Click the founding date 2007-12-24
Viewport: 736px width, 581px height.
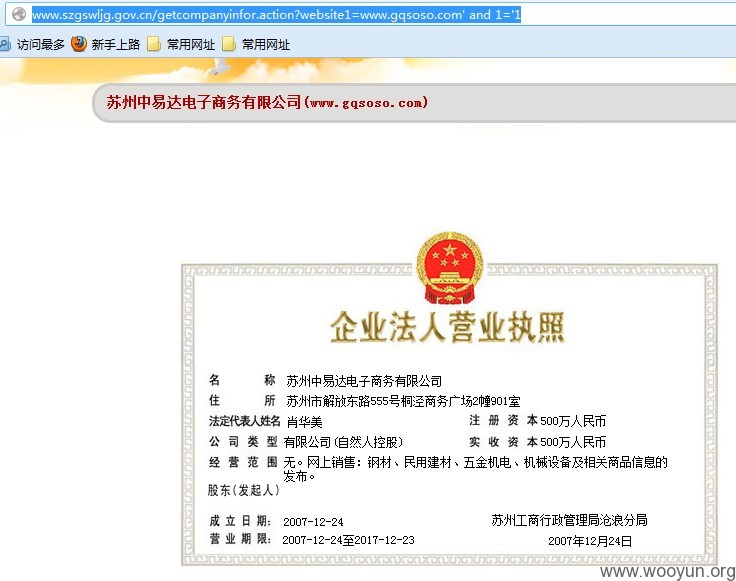coord(313,522)
